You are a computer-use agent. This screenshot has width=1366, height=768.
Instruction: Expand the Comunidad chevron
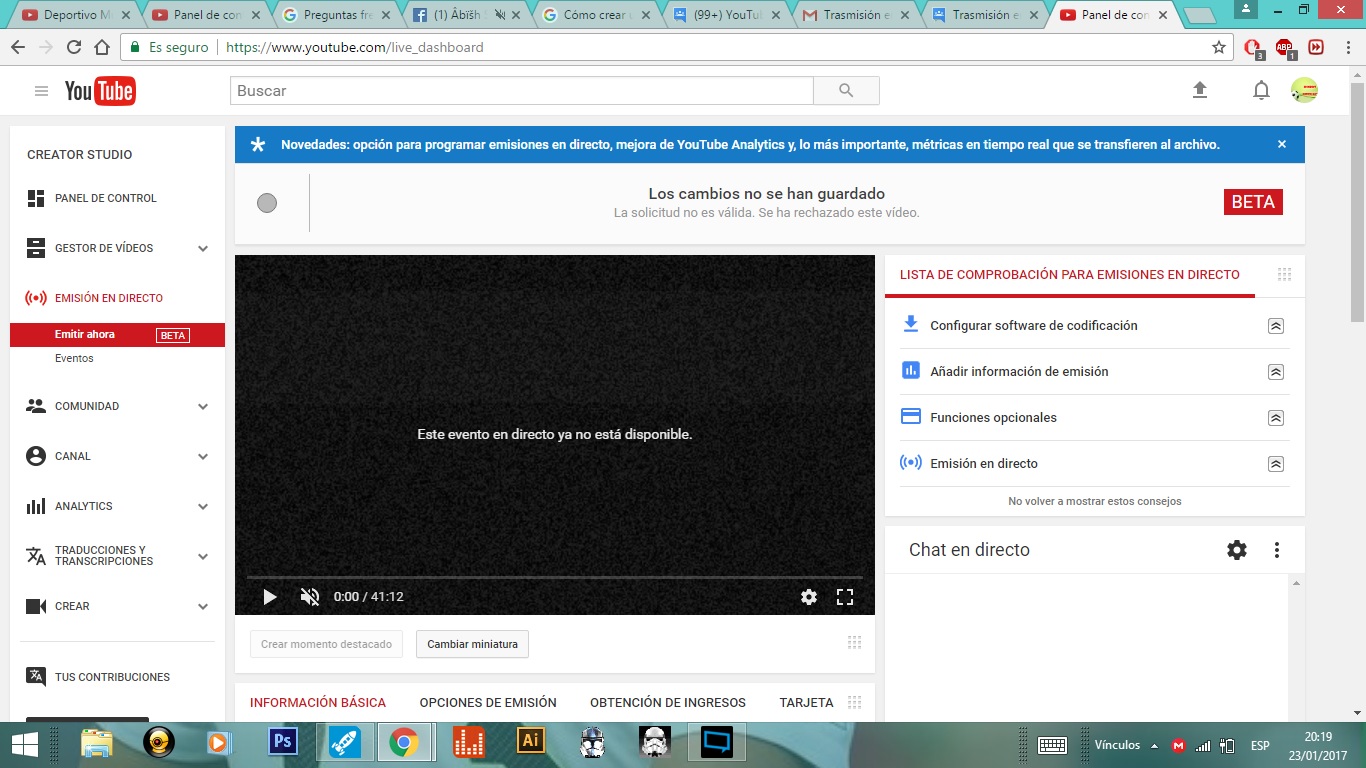coord(203,406)
